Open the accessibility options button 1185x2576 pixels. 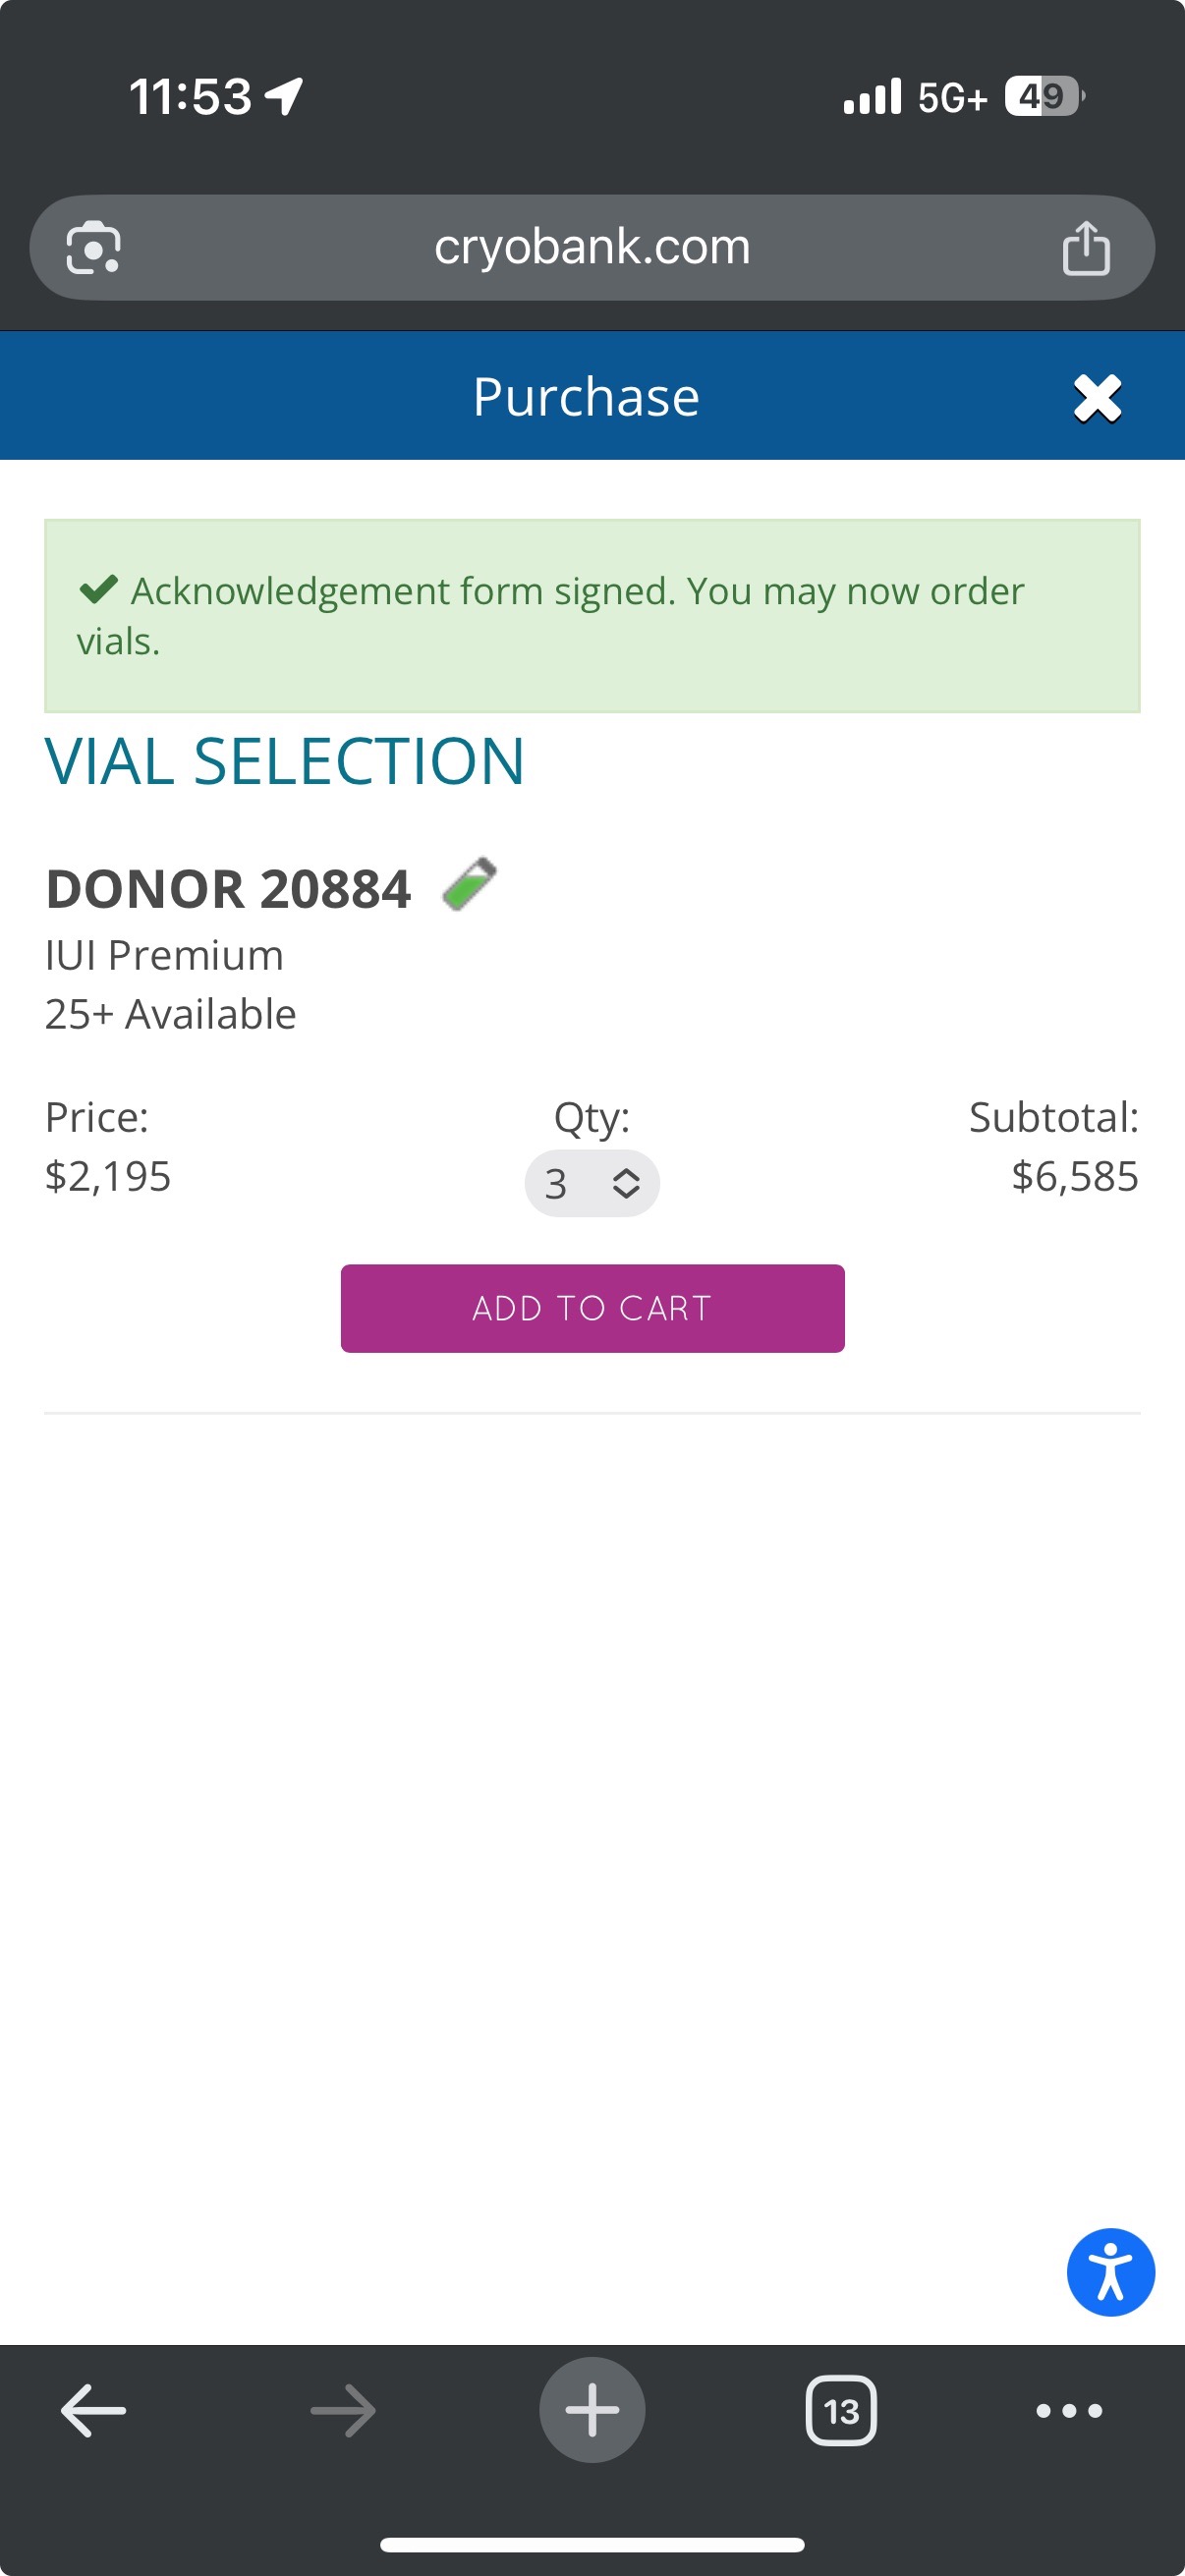[1110, 2272]
